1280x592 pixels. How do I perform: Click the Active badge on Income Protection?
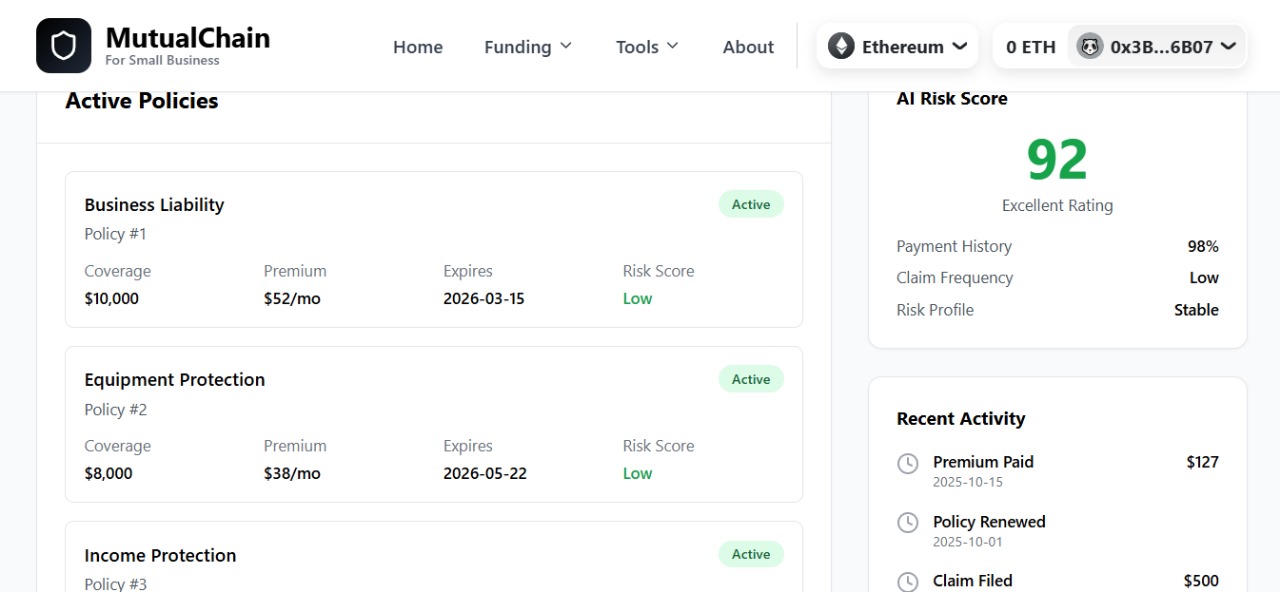[x=751, y=555]
